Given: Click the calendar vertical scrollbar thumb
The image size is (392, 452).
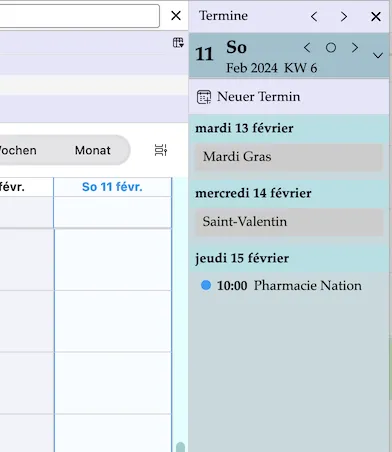Looking at the screenshot, I should click(180, 447).
